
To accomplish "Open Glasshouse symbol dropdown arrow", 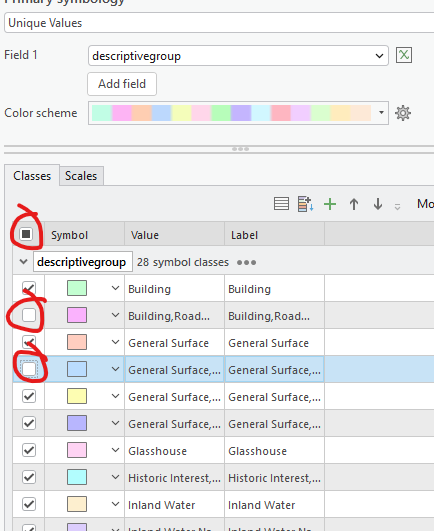I will pos(115,450).
